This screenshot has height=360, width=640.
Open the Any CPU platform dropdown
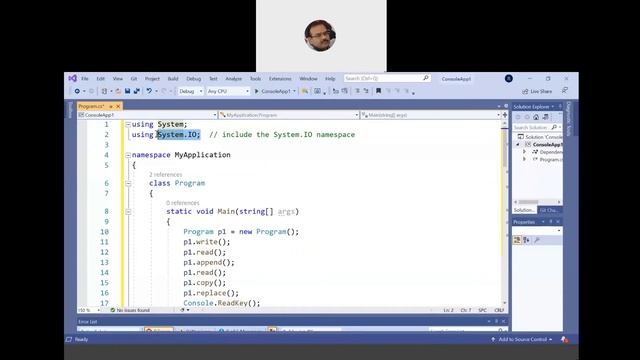coord(228,91)
